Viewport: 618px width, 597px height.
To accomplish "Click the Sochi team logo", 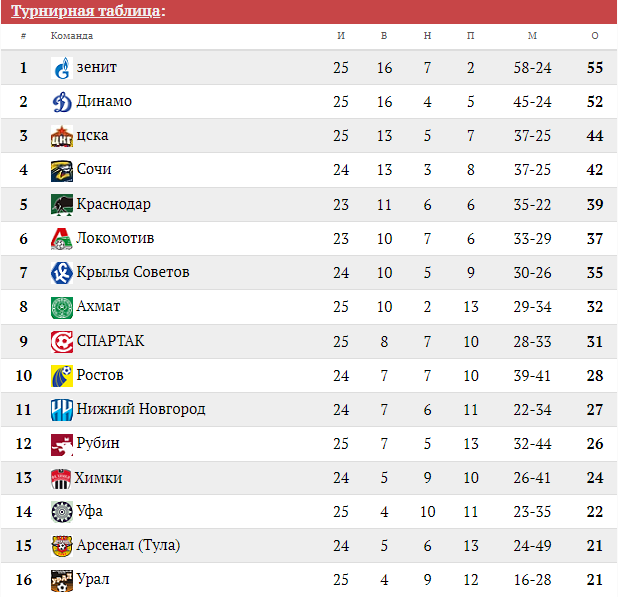I will [x=62, y=171].
